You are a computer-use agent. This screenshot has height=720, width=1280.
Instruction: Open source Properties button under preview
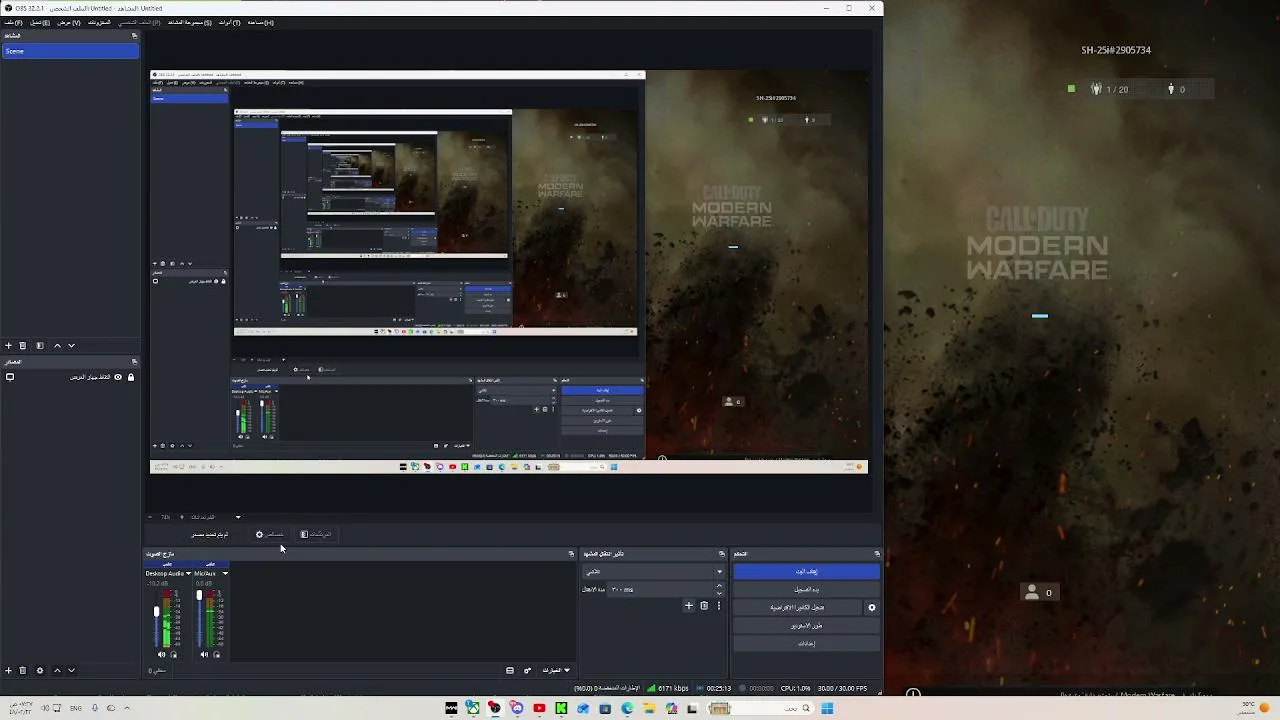270,534
